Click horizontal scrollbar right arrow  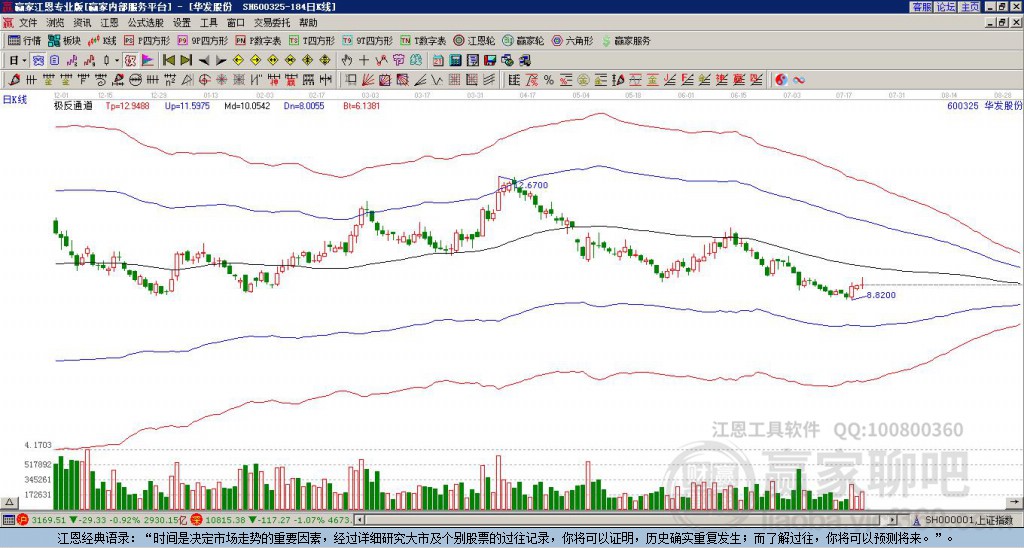893,521
